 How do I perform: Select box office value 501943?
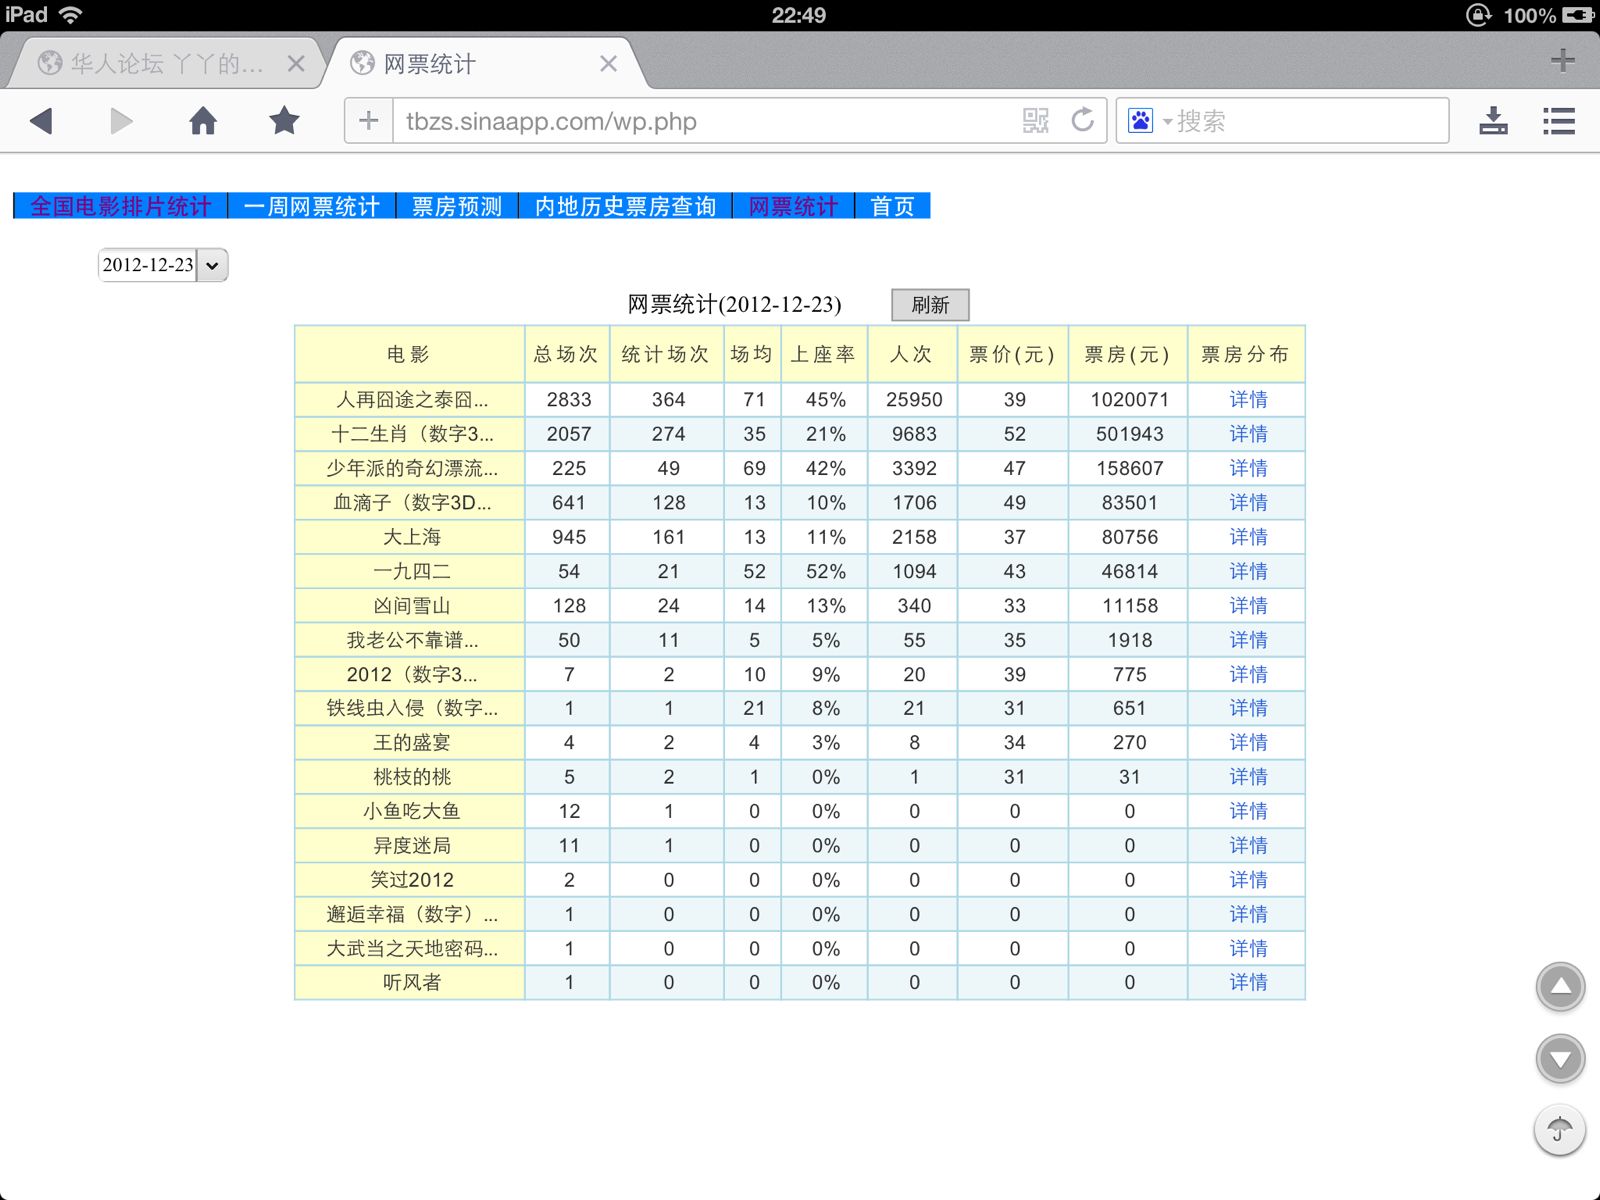[1129, 433]
